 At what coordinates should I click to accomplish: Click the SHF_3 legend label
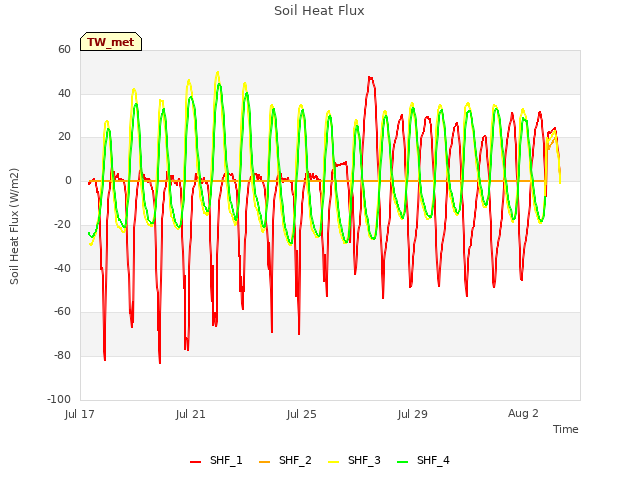pos(364,460)
